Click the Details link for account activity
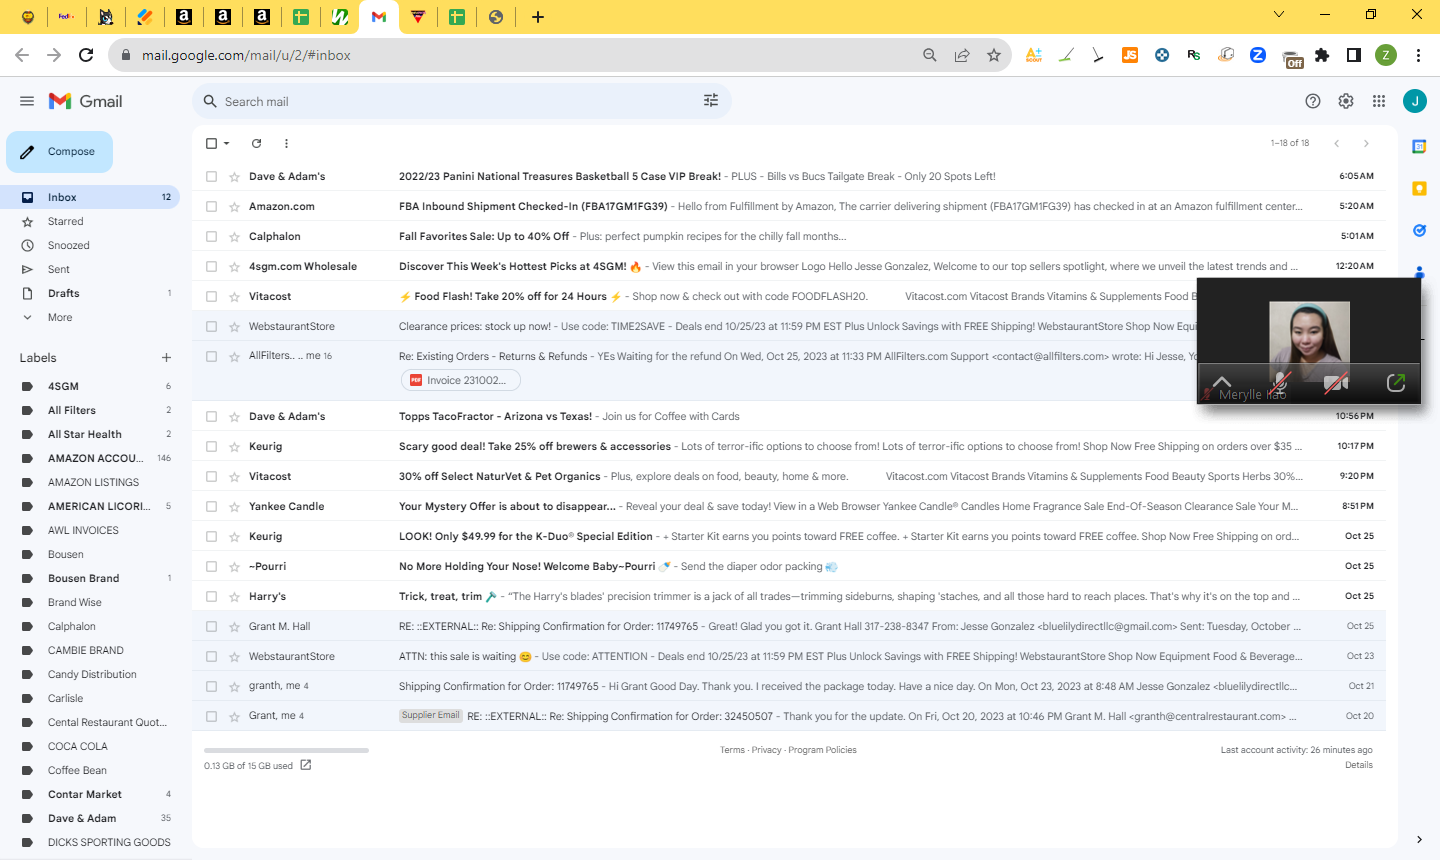The width and height of the screenshot is (1440, 860). click(x=1358, y=765)
